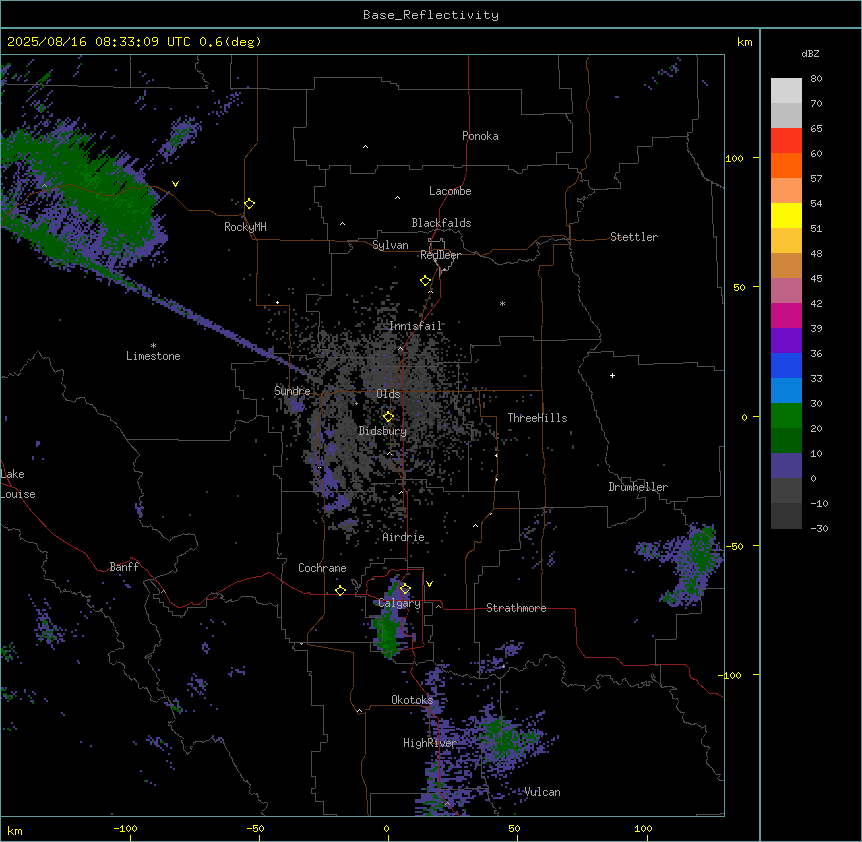Click the bright yellow 54 dBZ legend swatch
Viewport: 862px width, 842px height.
click(786, 215)
